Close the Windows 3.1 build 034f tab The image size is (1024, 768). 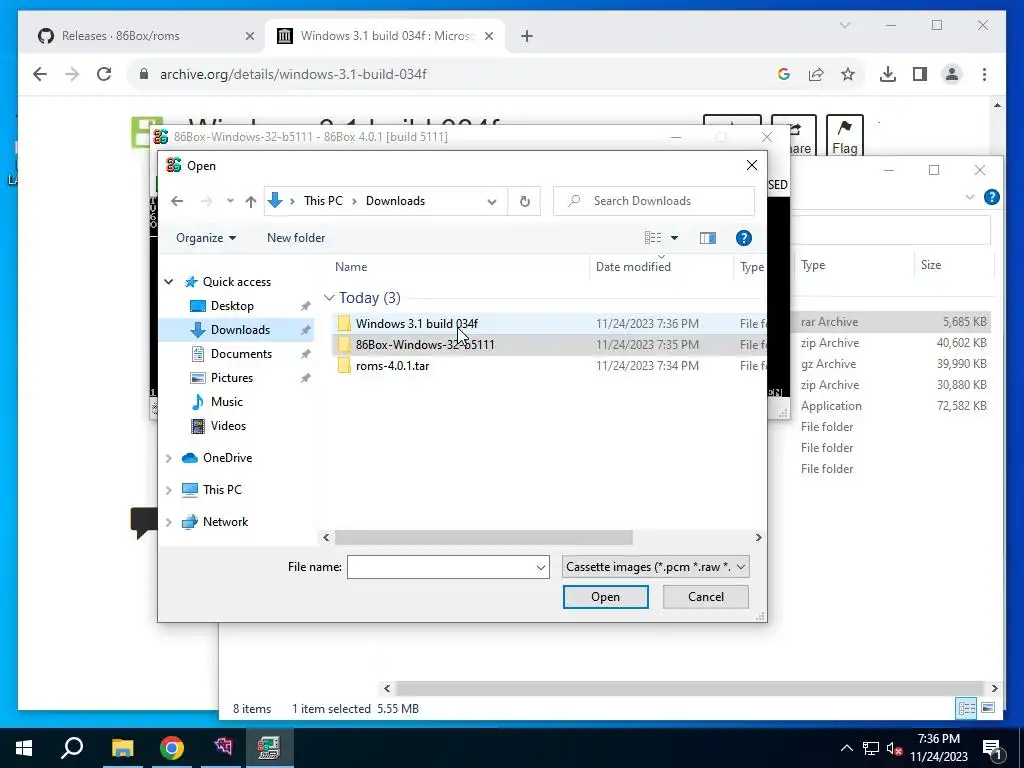[488, 37]
